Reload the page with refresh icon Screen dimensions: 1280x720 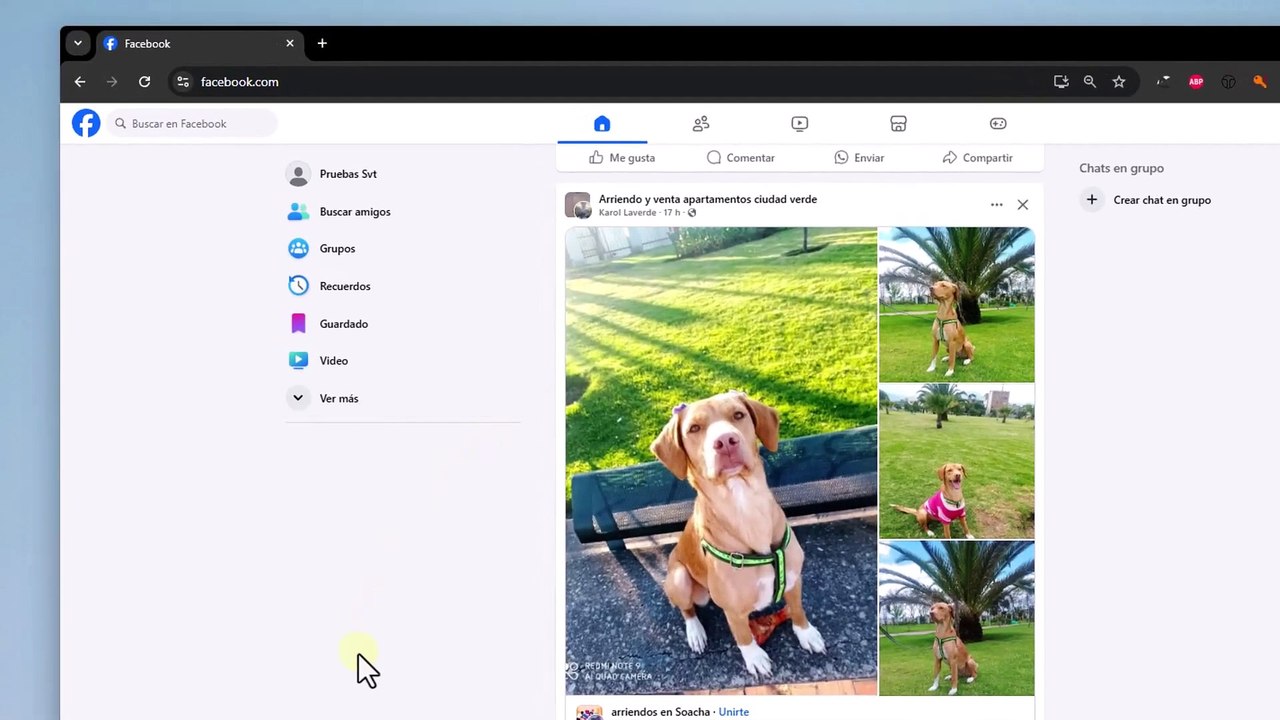(x=144, y=82)
